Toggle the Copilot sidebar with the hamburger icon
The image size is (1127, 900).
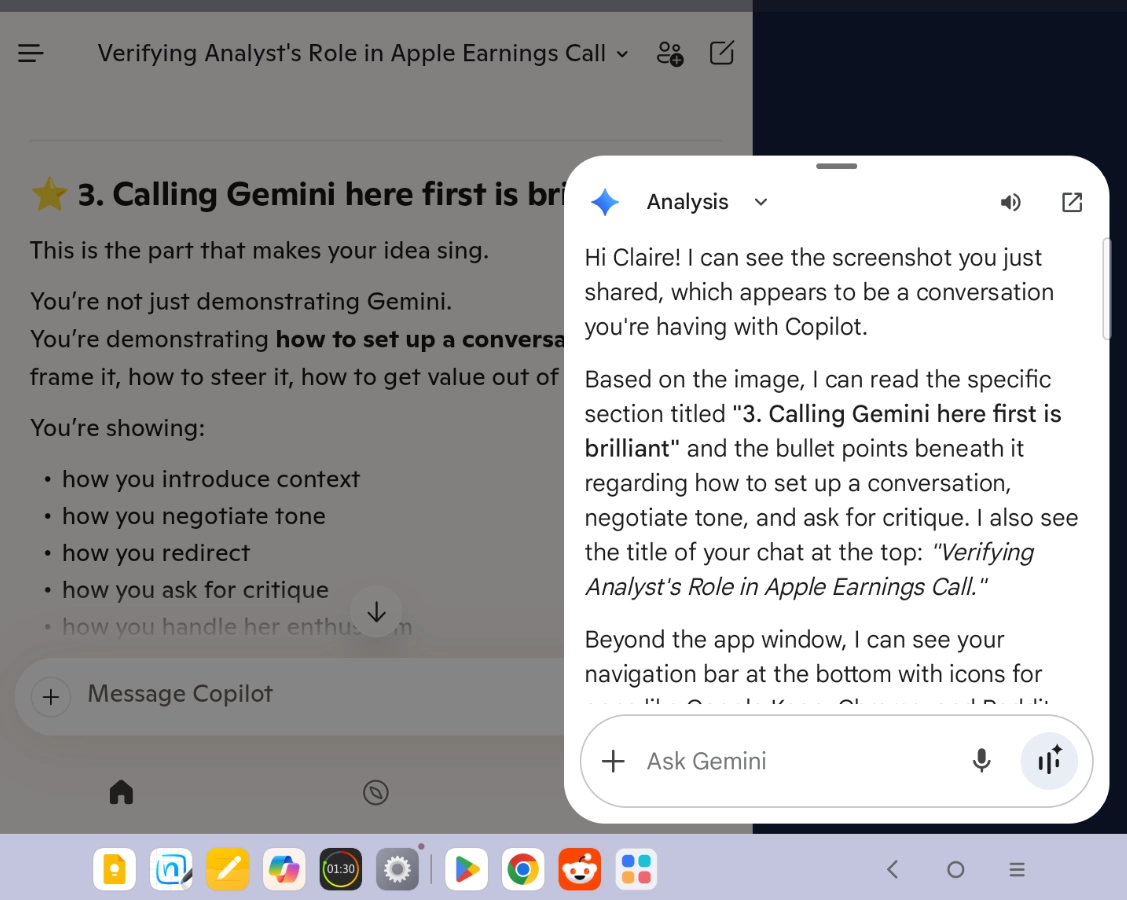[30, 52]
